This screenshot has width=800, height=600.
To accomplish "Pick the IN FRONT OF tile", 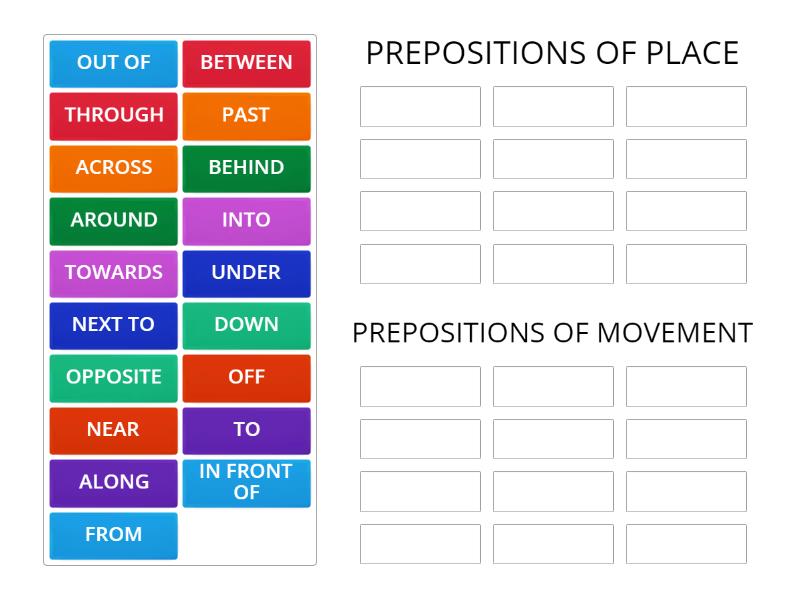I will (x=246, y=482).
